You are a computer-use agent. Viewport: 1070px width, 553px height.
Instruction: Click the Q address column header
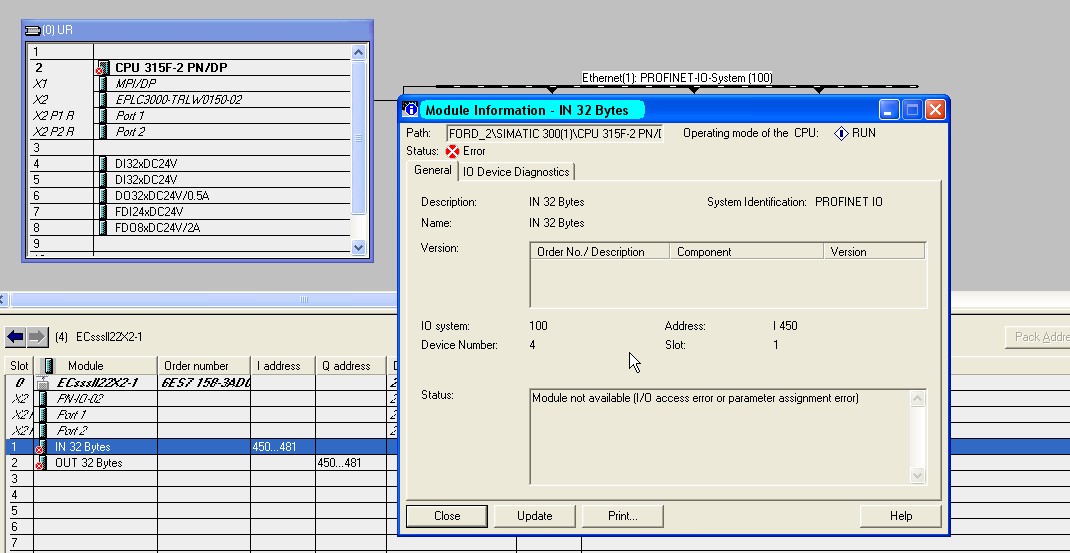coord(351,366)
